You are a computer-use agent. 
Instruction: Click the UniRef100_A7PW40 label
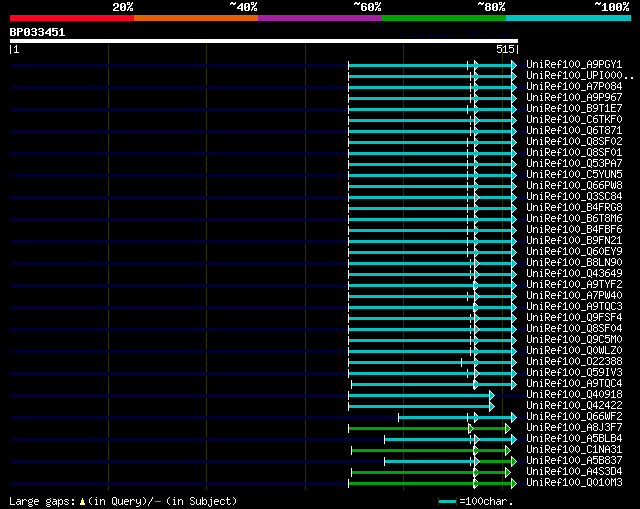574,296
